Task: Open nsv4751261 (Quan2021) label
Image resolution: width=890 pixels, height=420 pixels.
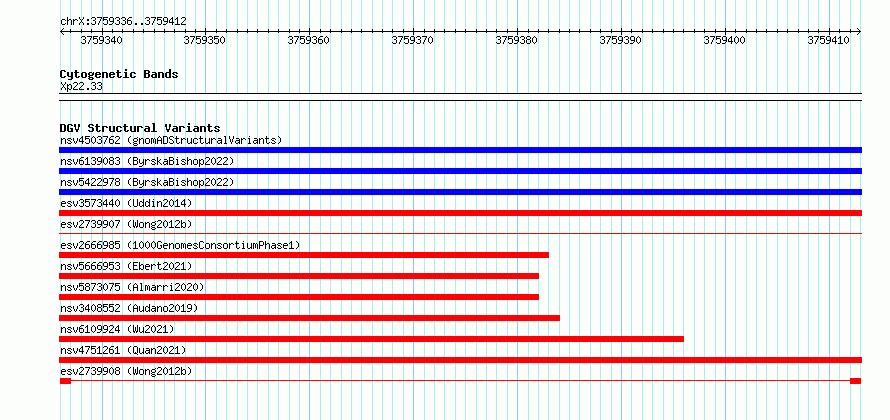Action: coord(123,350)
